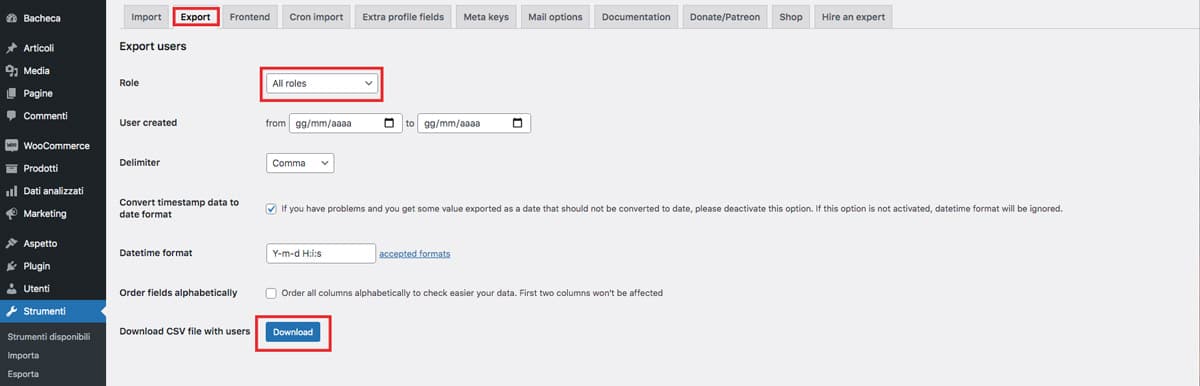This screenshot has width=1200, height=386.
Task: Click the Marketing megaphone icon
Action: [x=11, y=213]
